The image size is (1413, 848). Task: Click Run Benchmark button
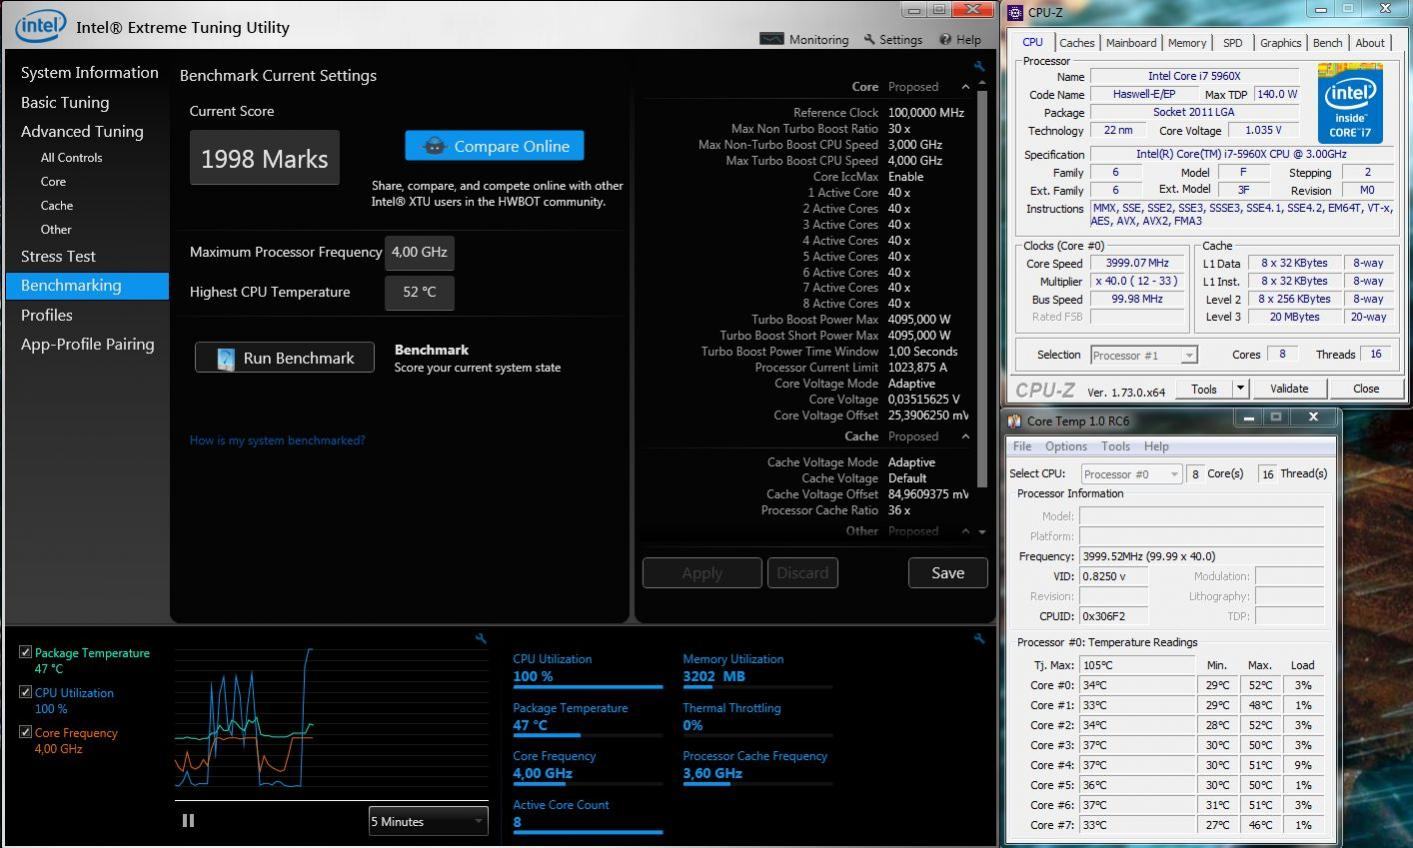tap(285, 358)
